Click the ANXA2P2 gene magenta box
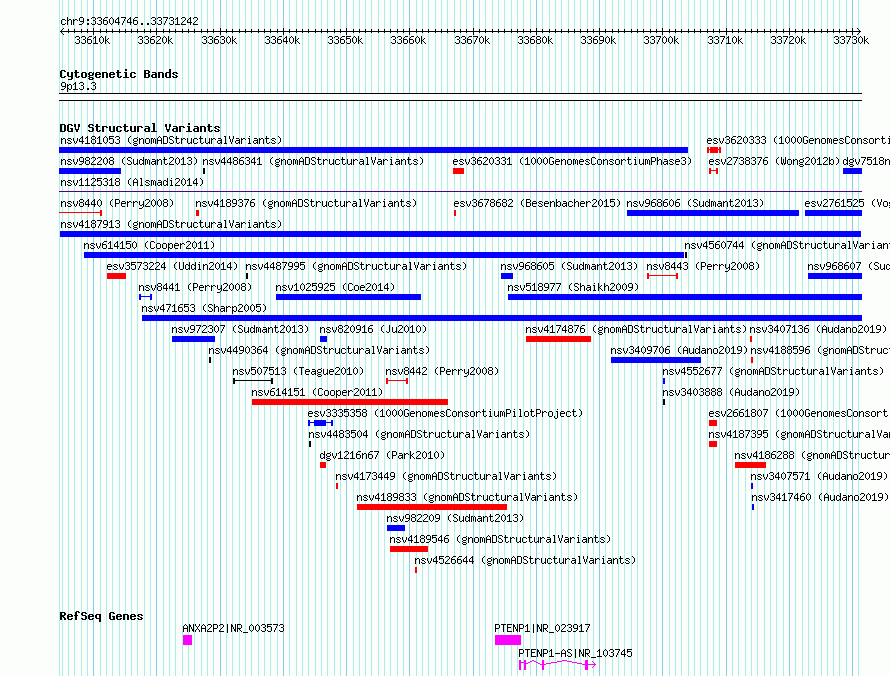The image size is (890, 676). pos(187,640)
